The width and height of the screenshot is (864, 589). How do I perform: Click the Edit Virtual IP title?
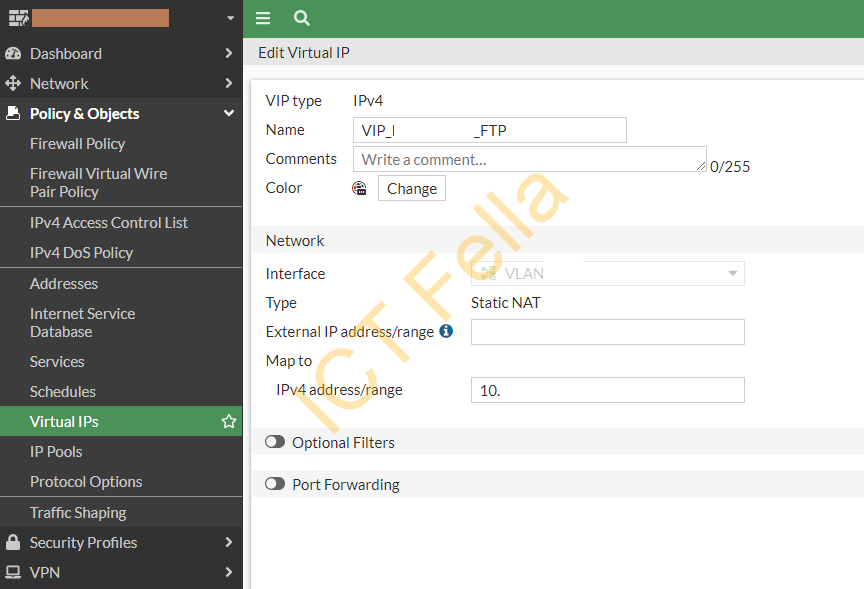click(x=304, y=52)
